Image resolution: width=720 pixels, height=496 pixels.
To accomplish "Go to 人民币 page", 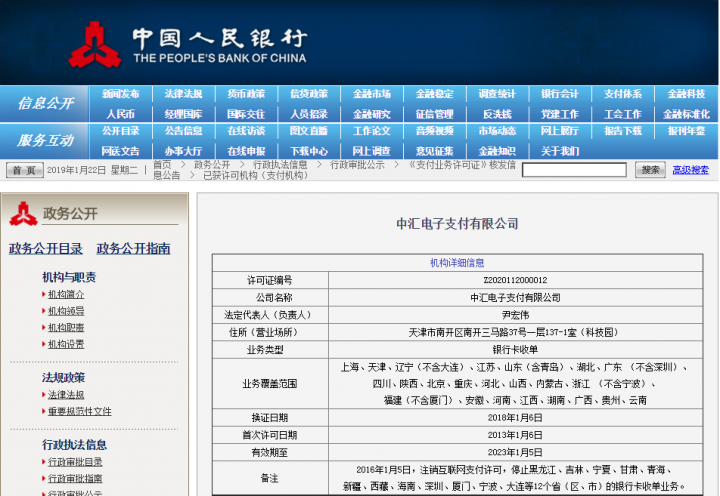I will (x=120, y=114).
